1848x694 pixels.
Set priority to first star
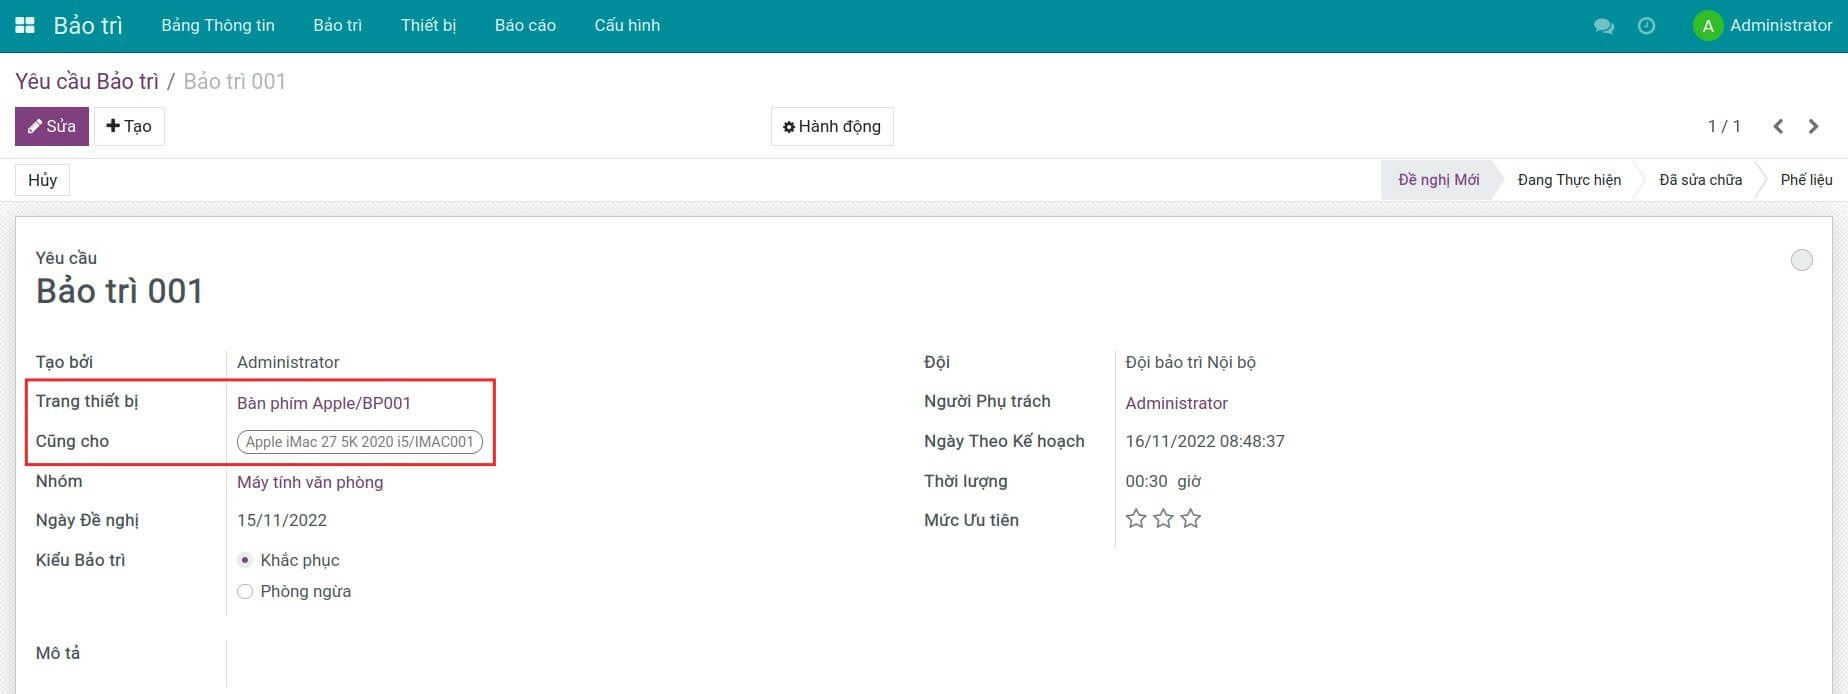pos(1136,519)
